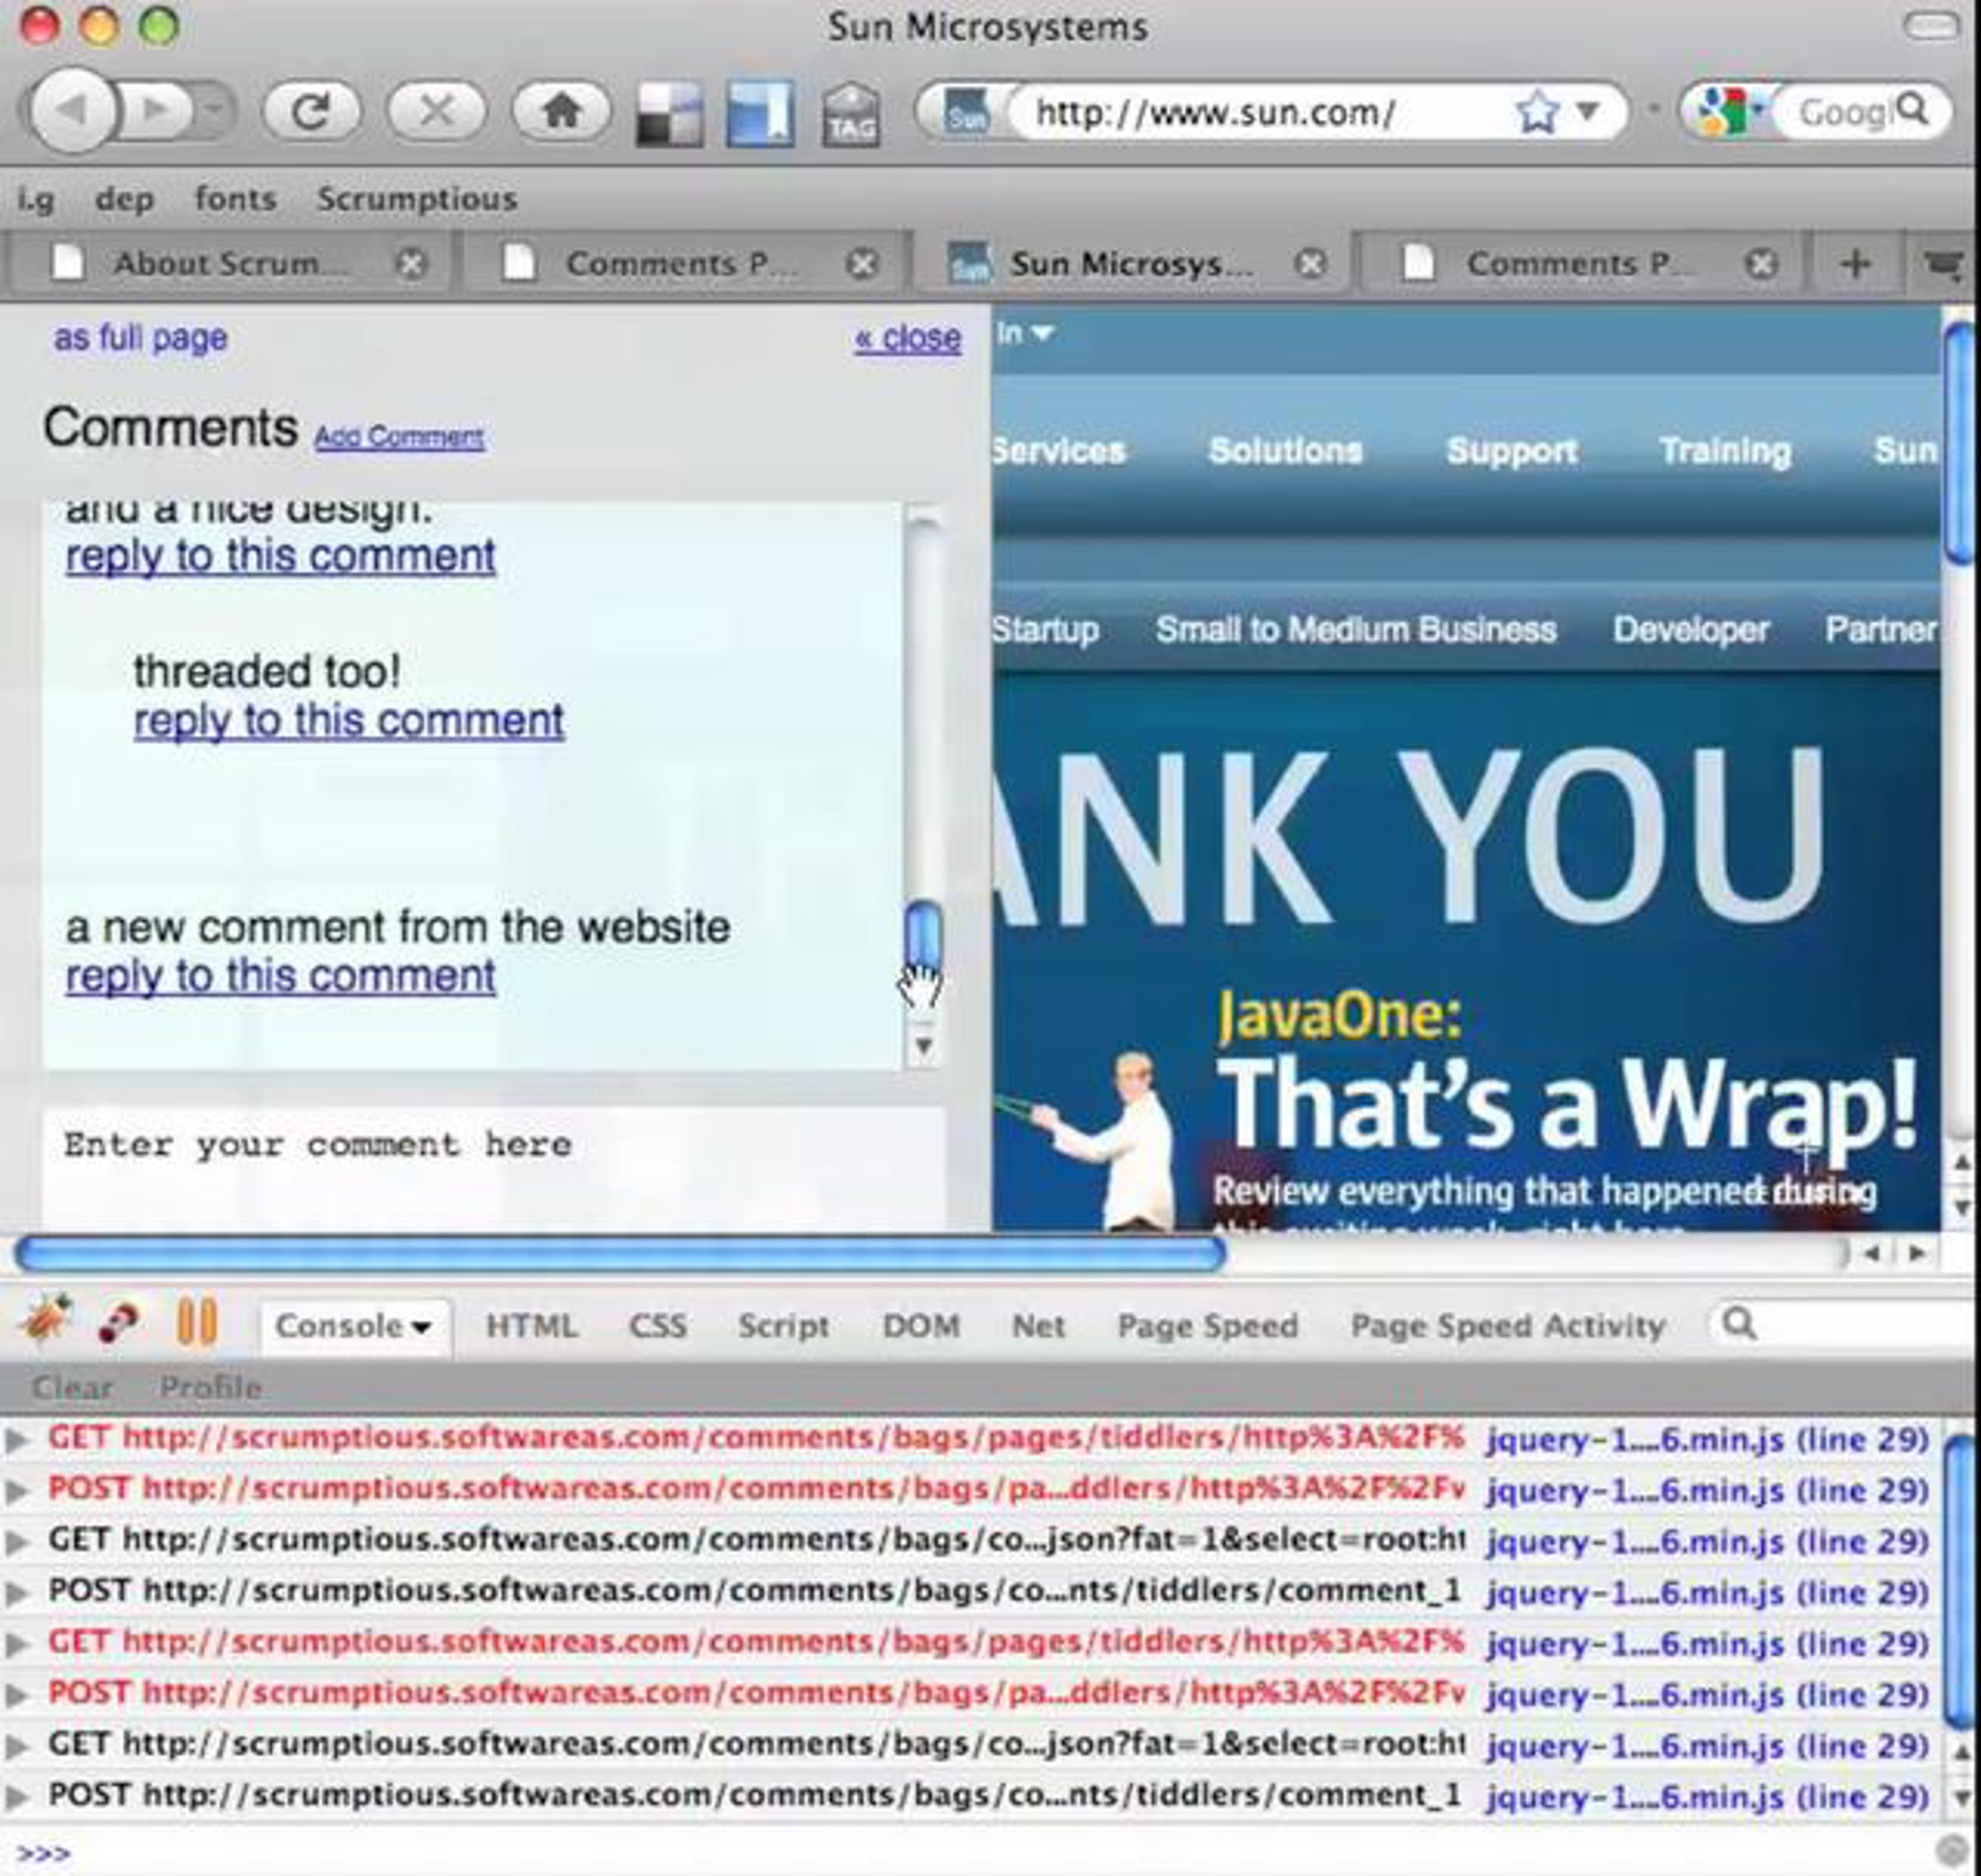Activate the Firebug inspect element icon
1981x1876 pixels.
click(118, 1323)
